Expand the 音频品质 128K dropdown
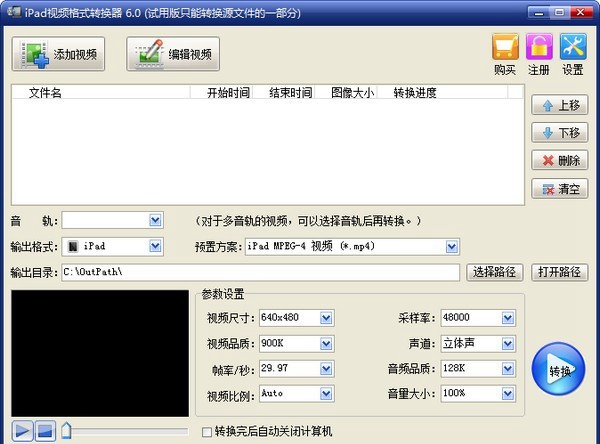 [508, 369]
